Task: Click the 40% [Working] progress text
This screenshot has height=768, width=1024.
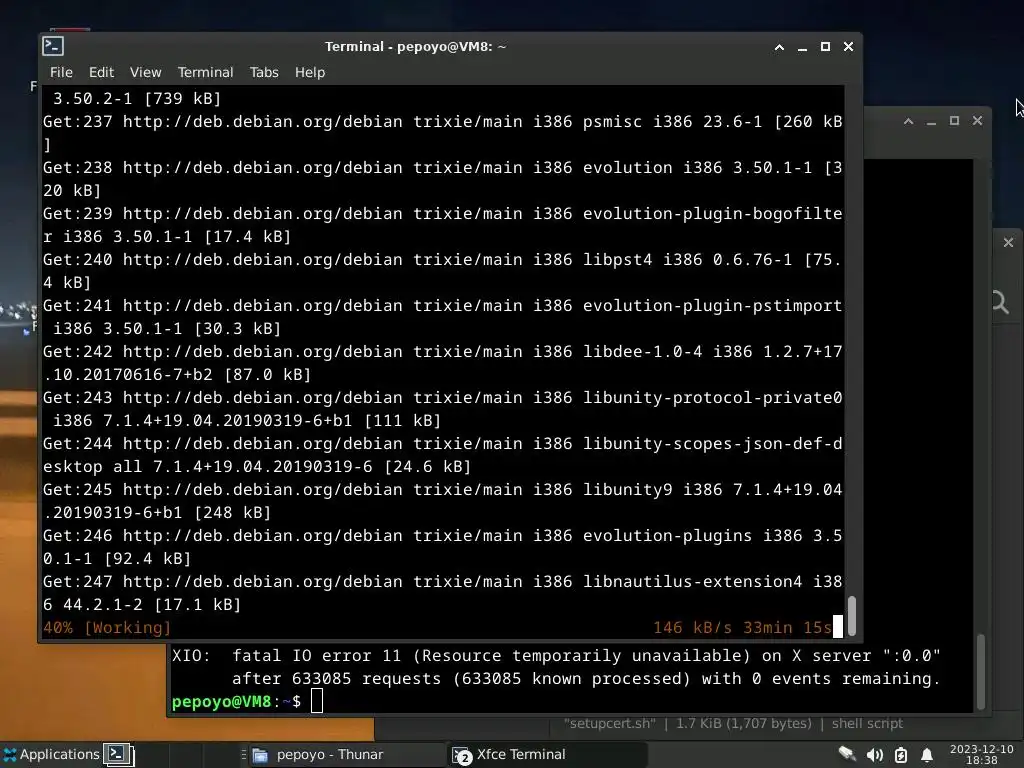Action: tap(107, 628)
